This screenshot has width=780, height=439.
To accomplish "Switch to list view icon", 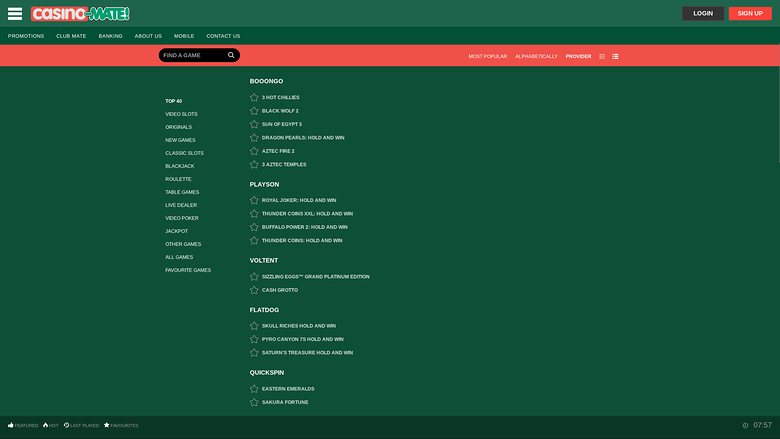I will pos(615,57).
